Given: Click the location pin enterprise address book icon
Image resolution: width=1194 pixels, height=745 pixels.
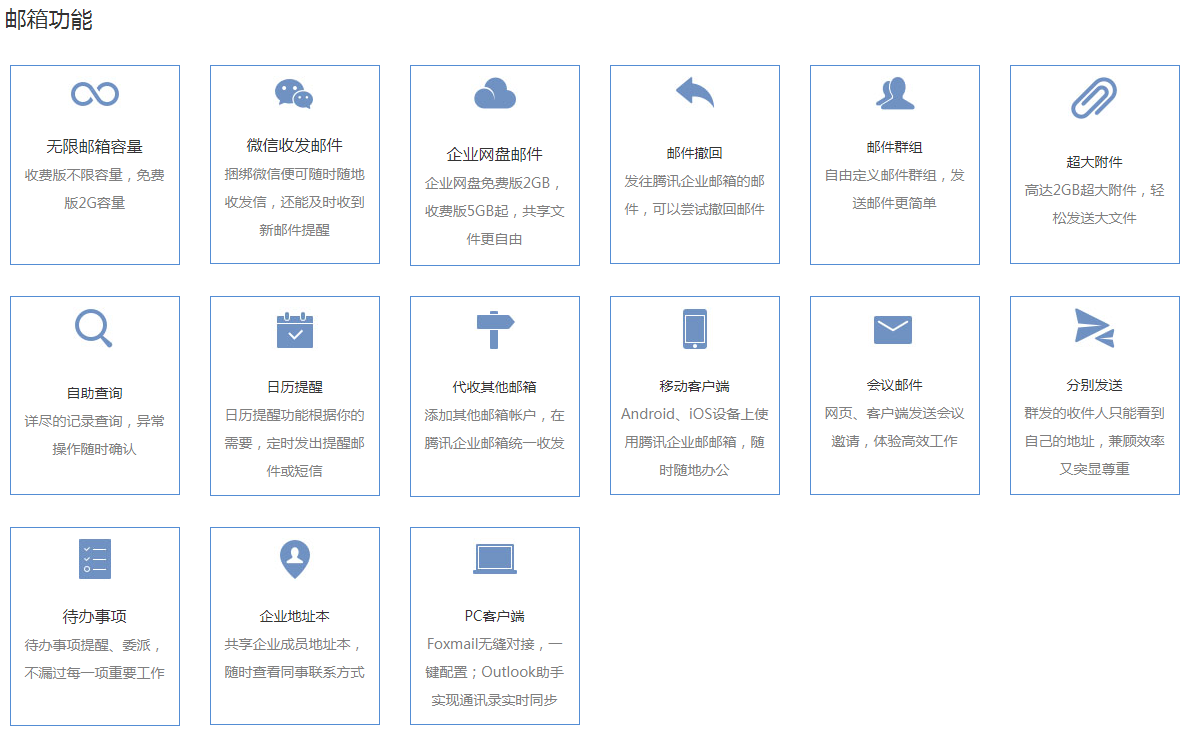Looking at the screenshot, I should 295,558.
